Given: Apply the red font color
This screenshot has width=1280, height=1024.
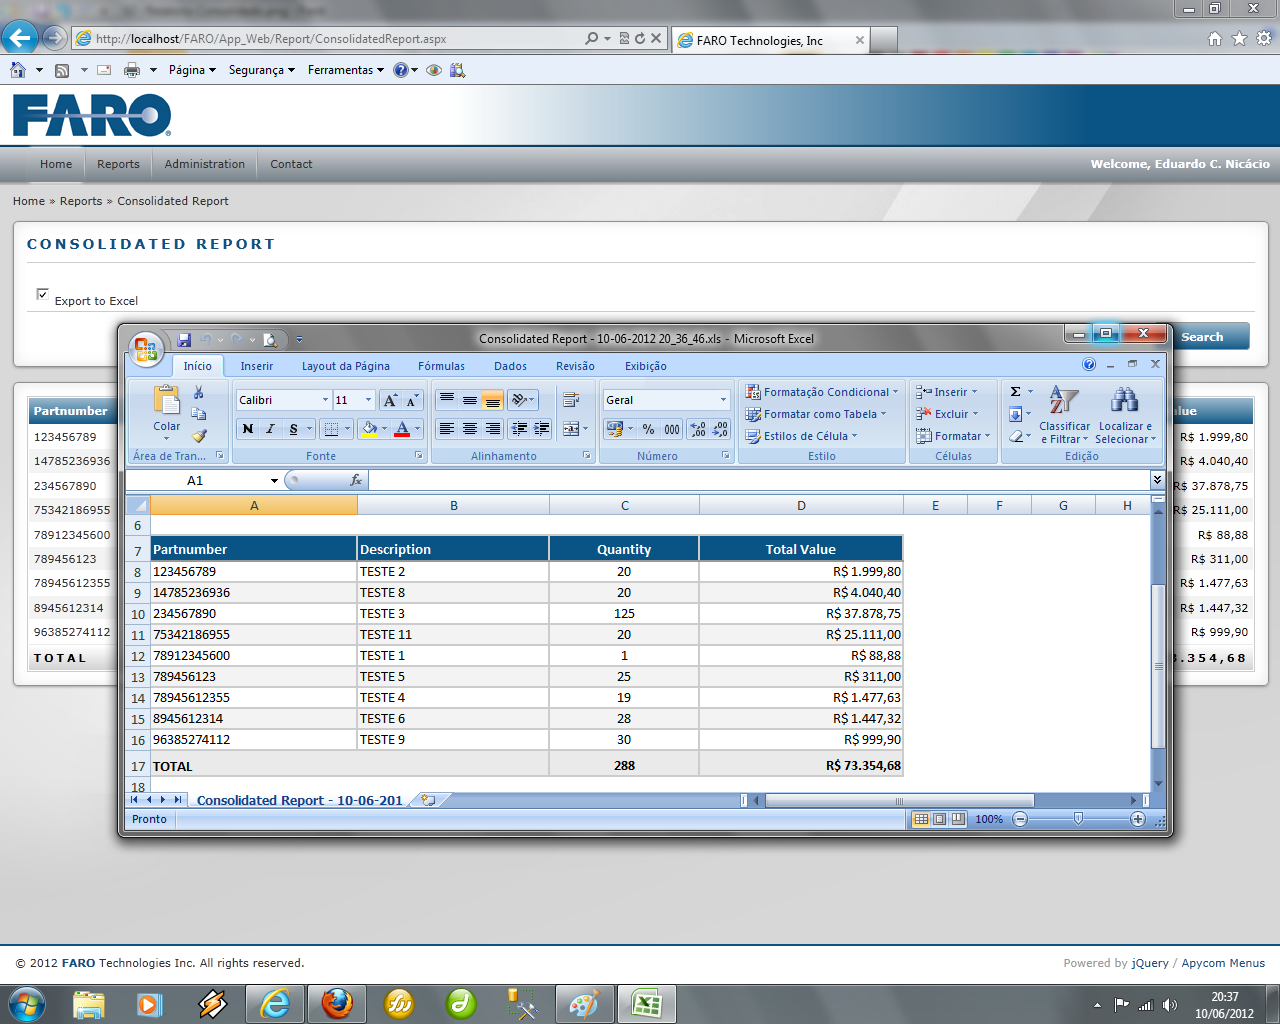Looking at the screenshot, I should [x=402, y=429].
